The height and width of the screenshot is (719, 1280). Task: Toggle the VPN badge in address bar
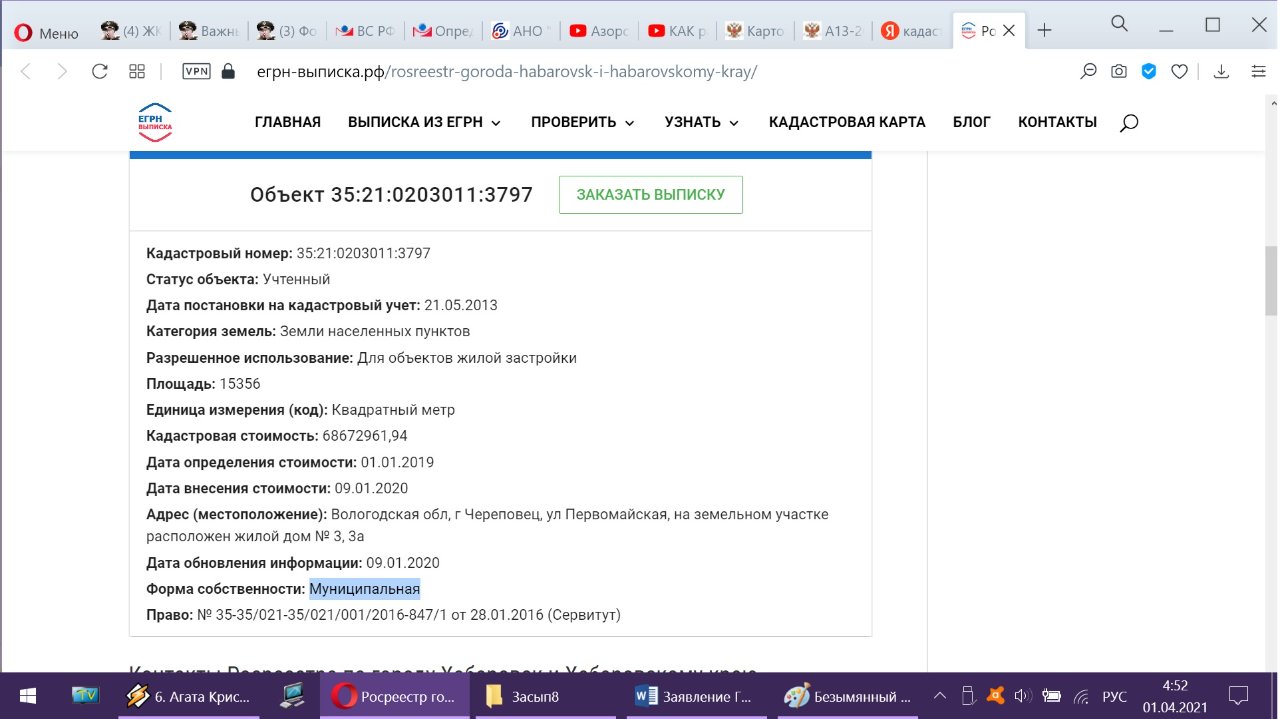[x=196, y=71]
